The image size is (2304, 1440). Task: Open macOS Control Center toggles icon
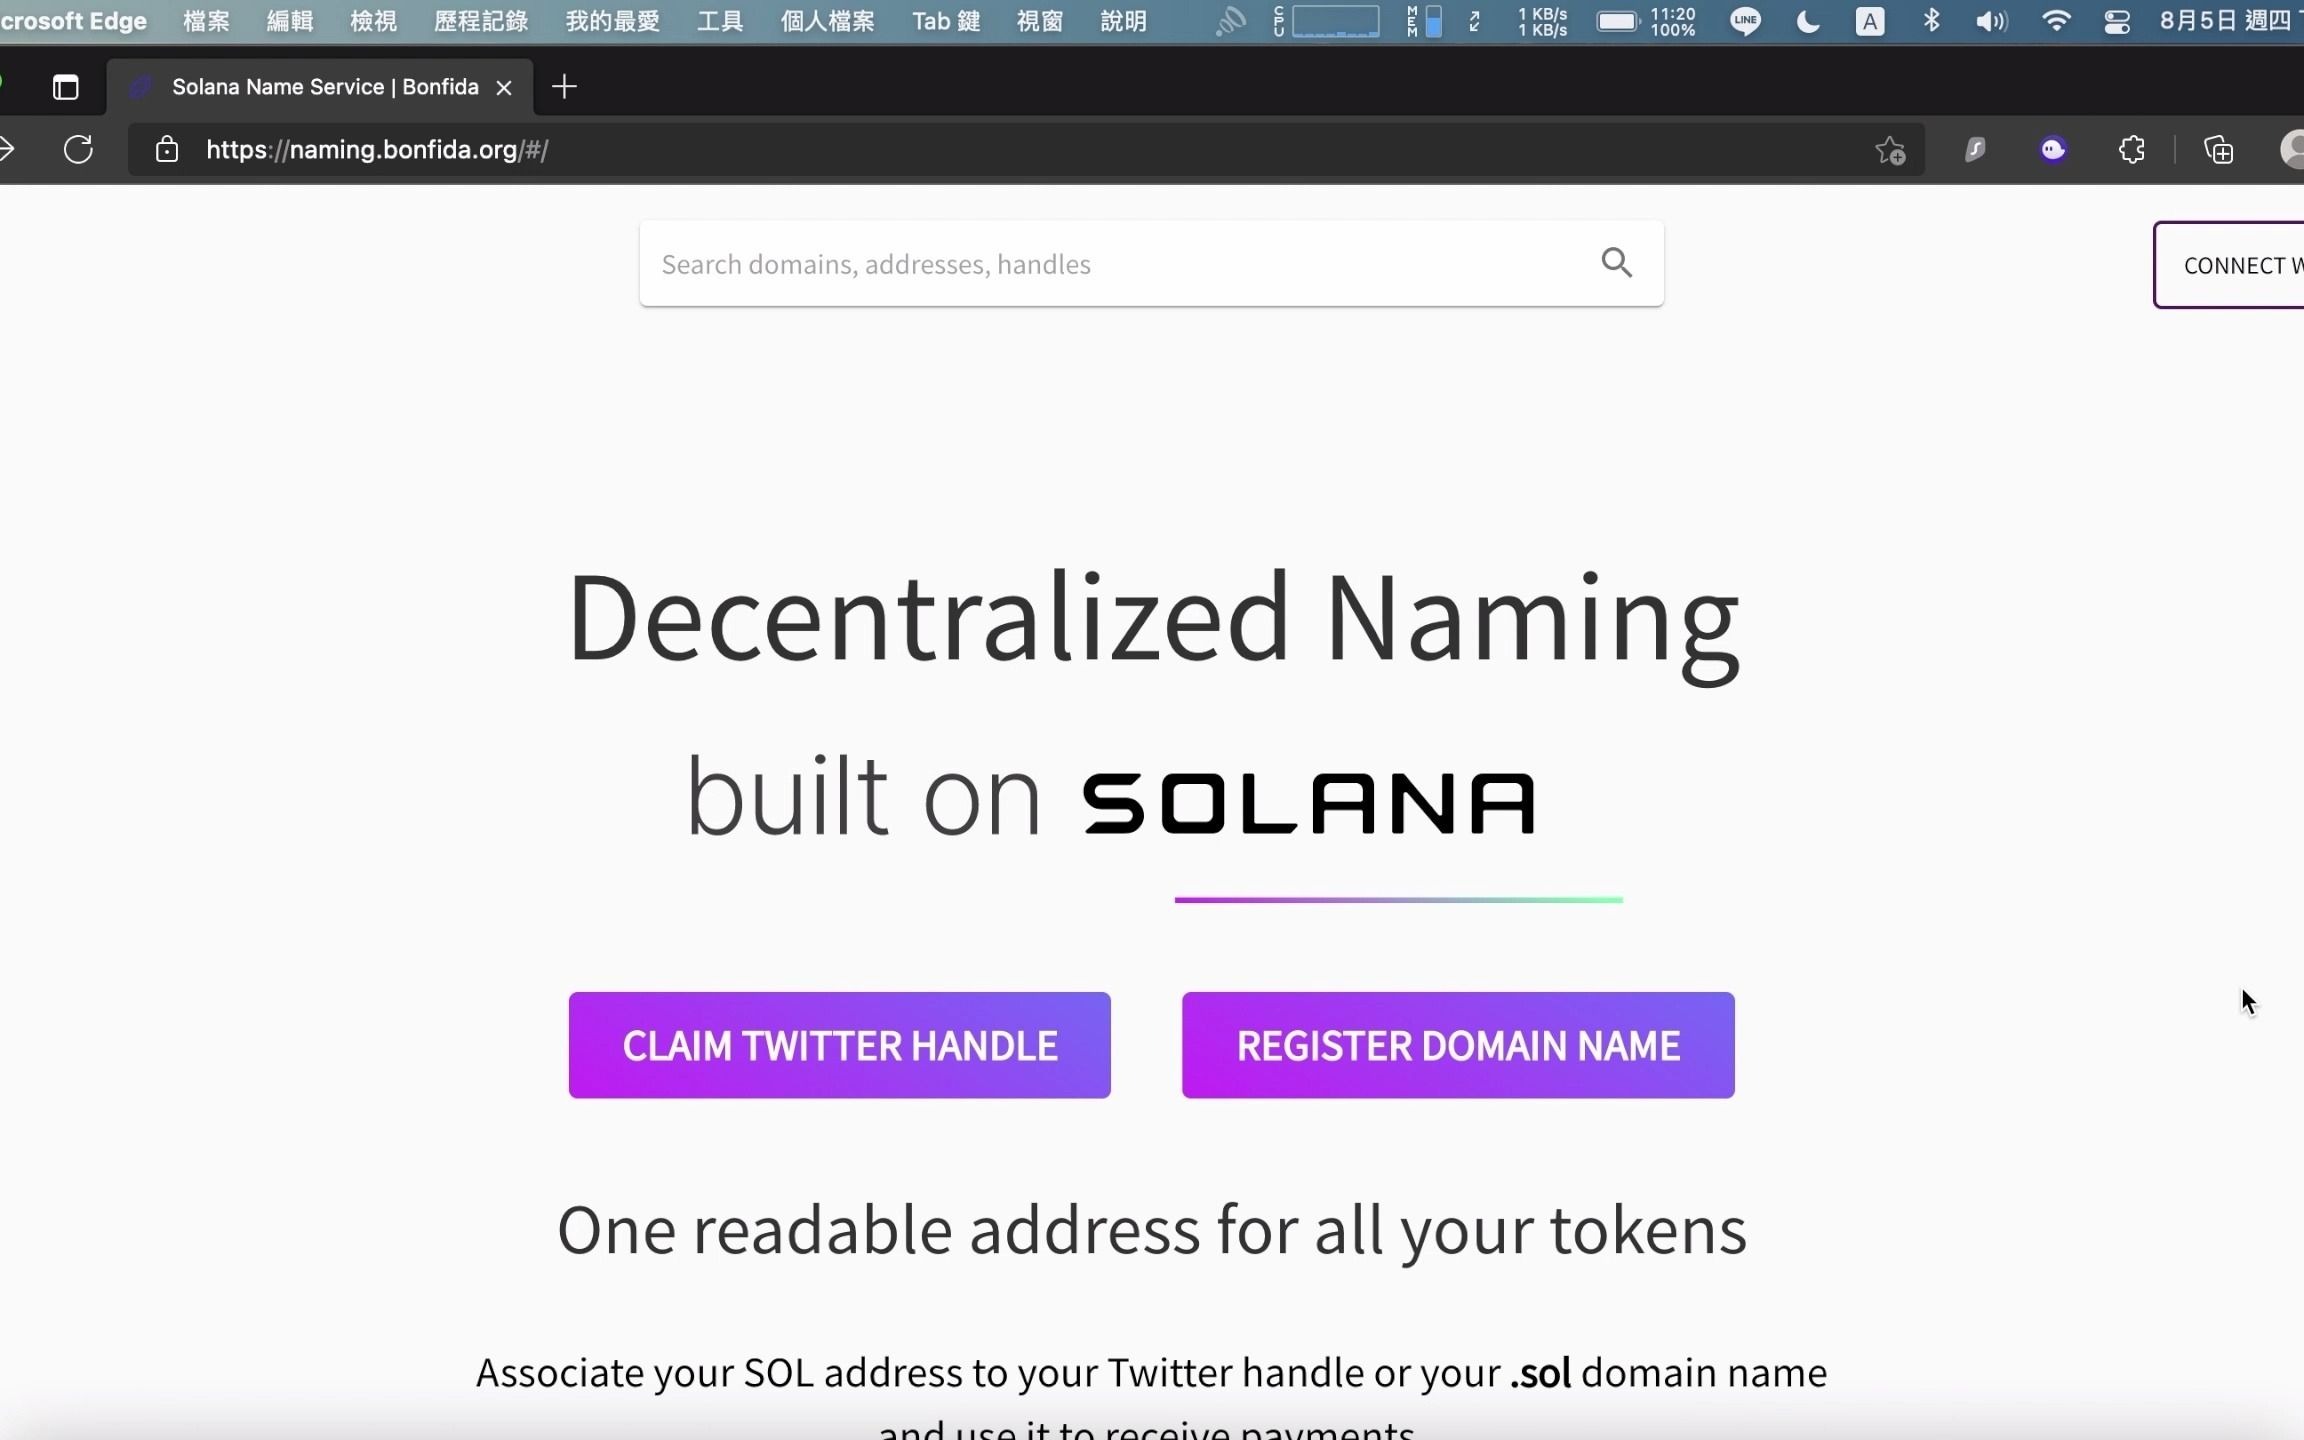(x=2117, y=21)
